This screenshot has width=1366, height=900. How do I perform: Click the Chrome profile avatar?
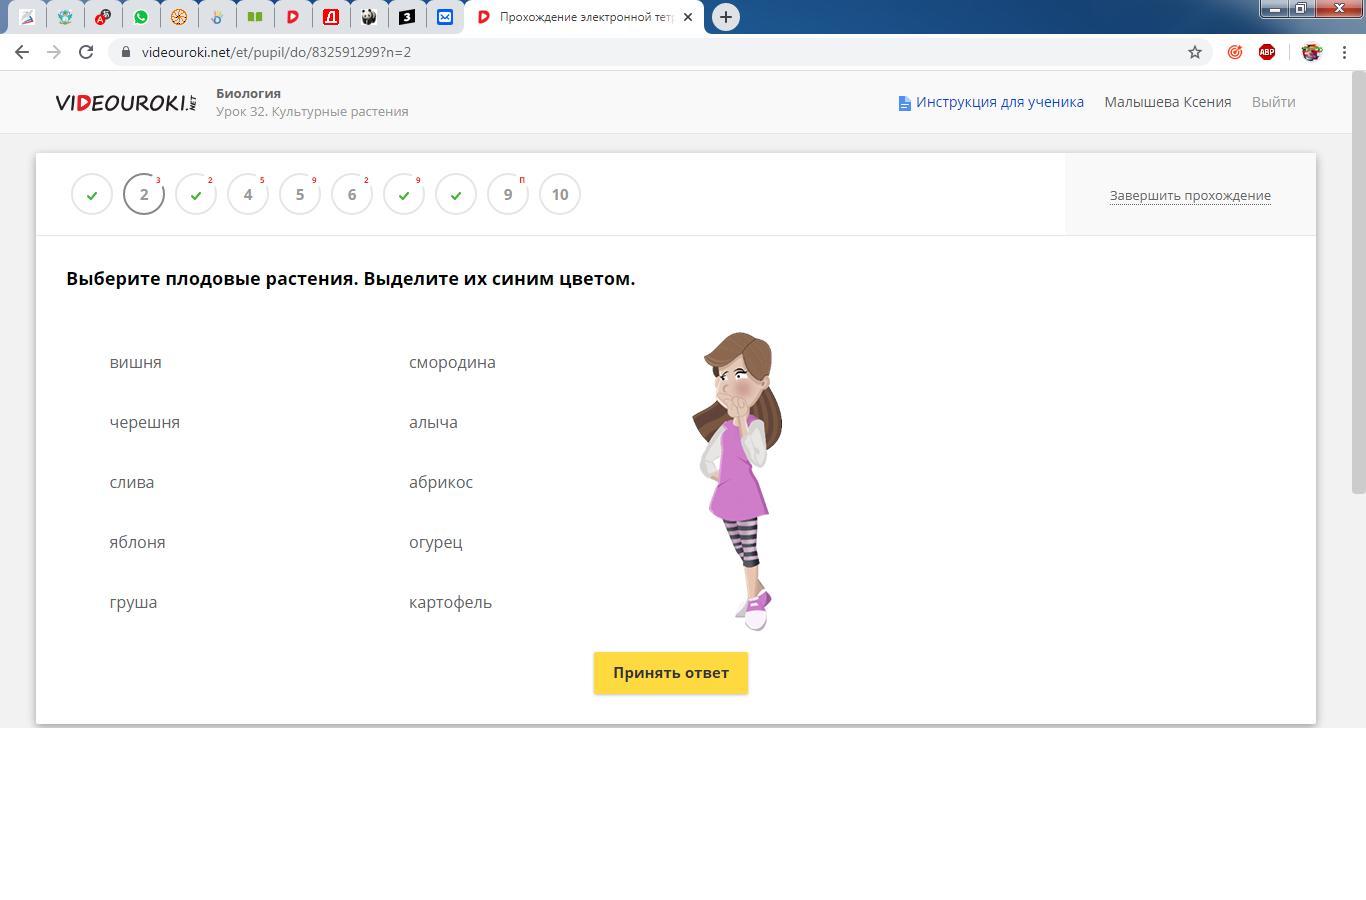coord(1311,52)
